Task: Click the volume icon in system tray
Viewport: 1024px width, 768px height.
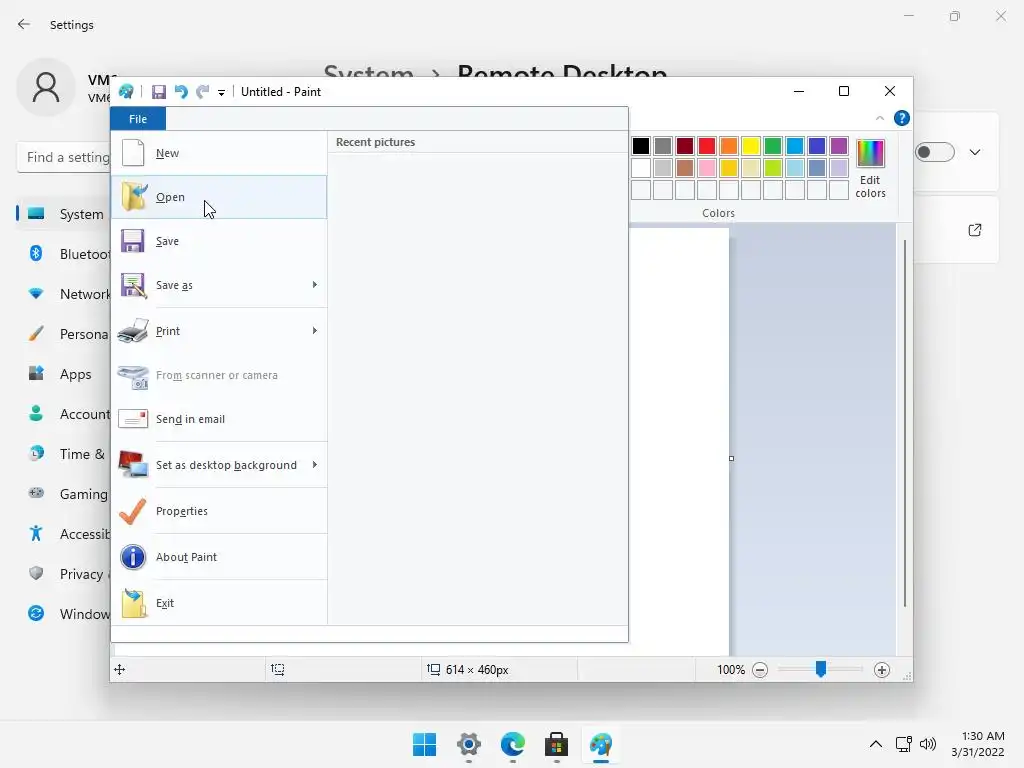Action: pos(927,744)
